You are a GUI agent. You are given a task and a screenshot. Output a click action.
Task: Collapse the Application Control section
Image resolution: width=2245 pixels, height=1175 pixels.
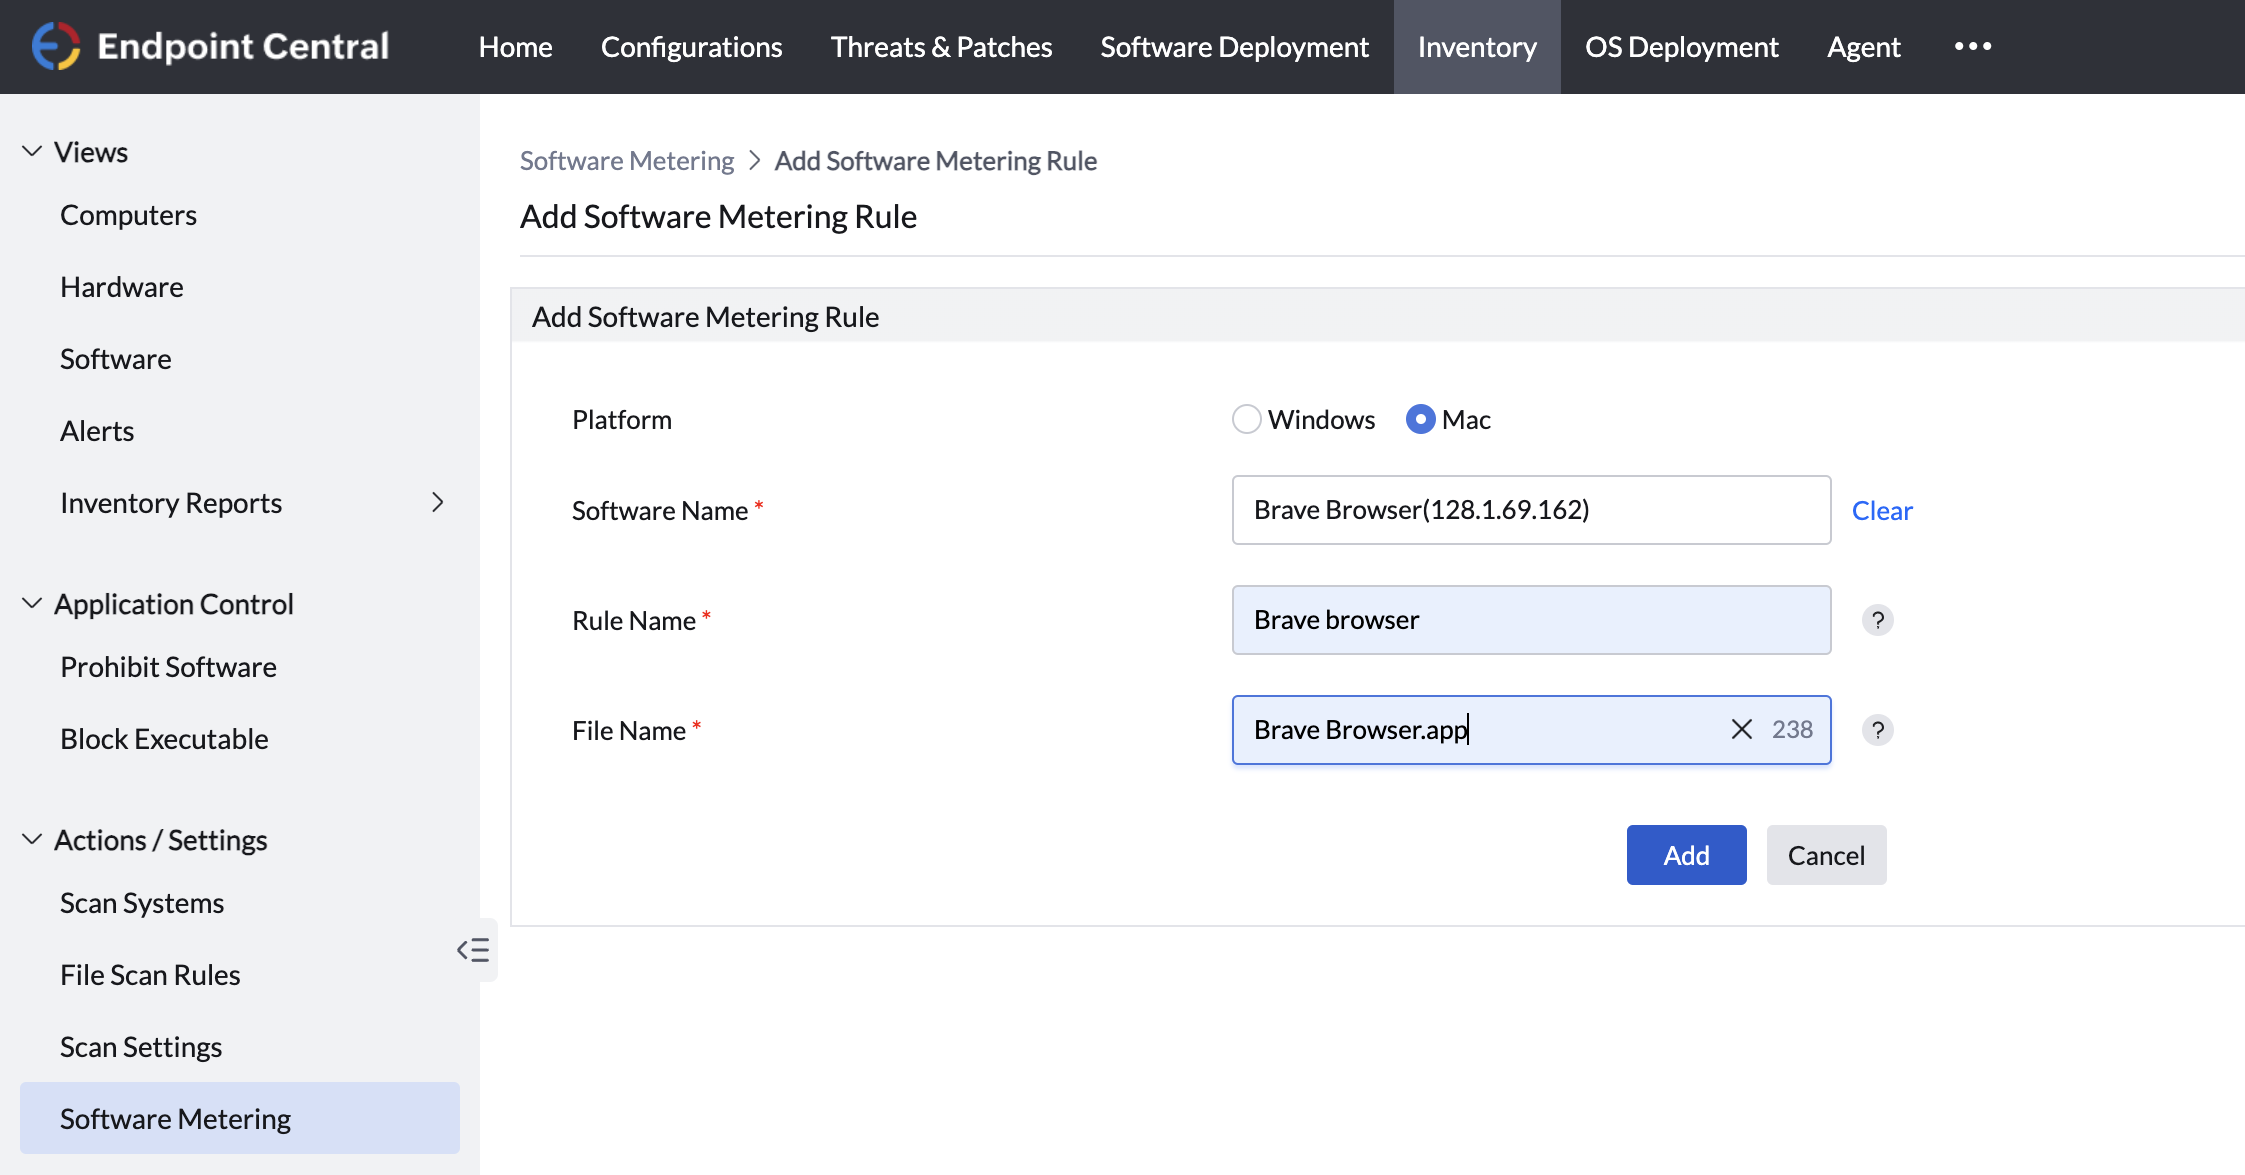tap(30, 602)
